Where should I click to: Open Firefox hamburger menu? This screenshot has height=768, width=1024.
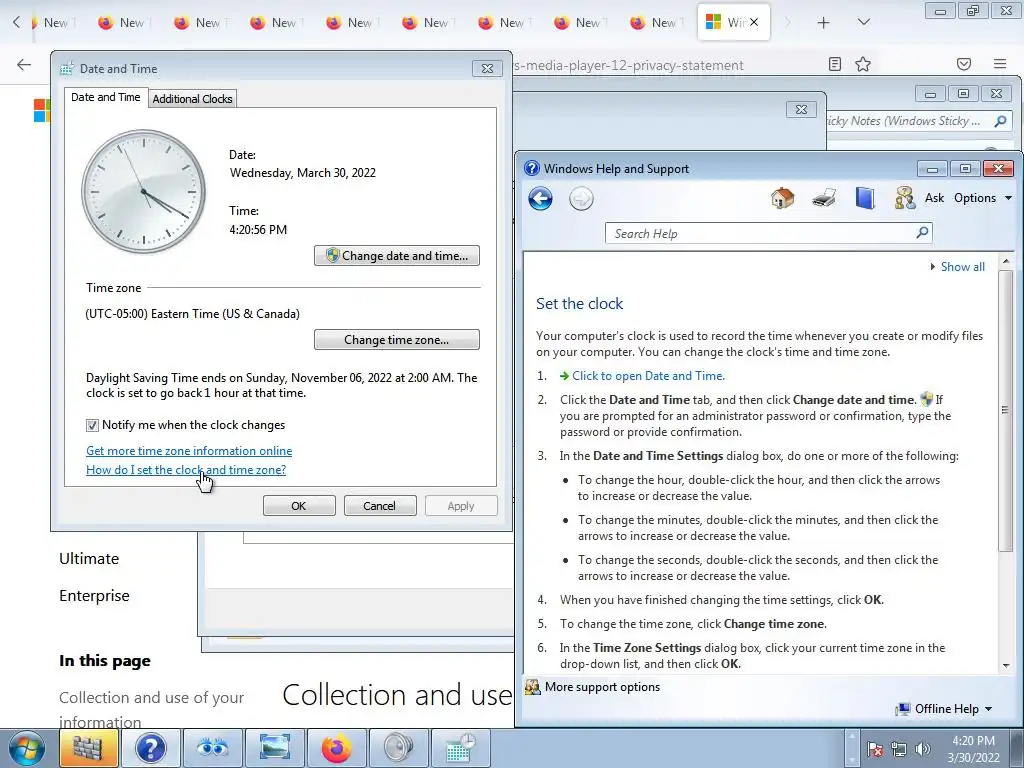(1000, 64)
